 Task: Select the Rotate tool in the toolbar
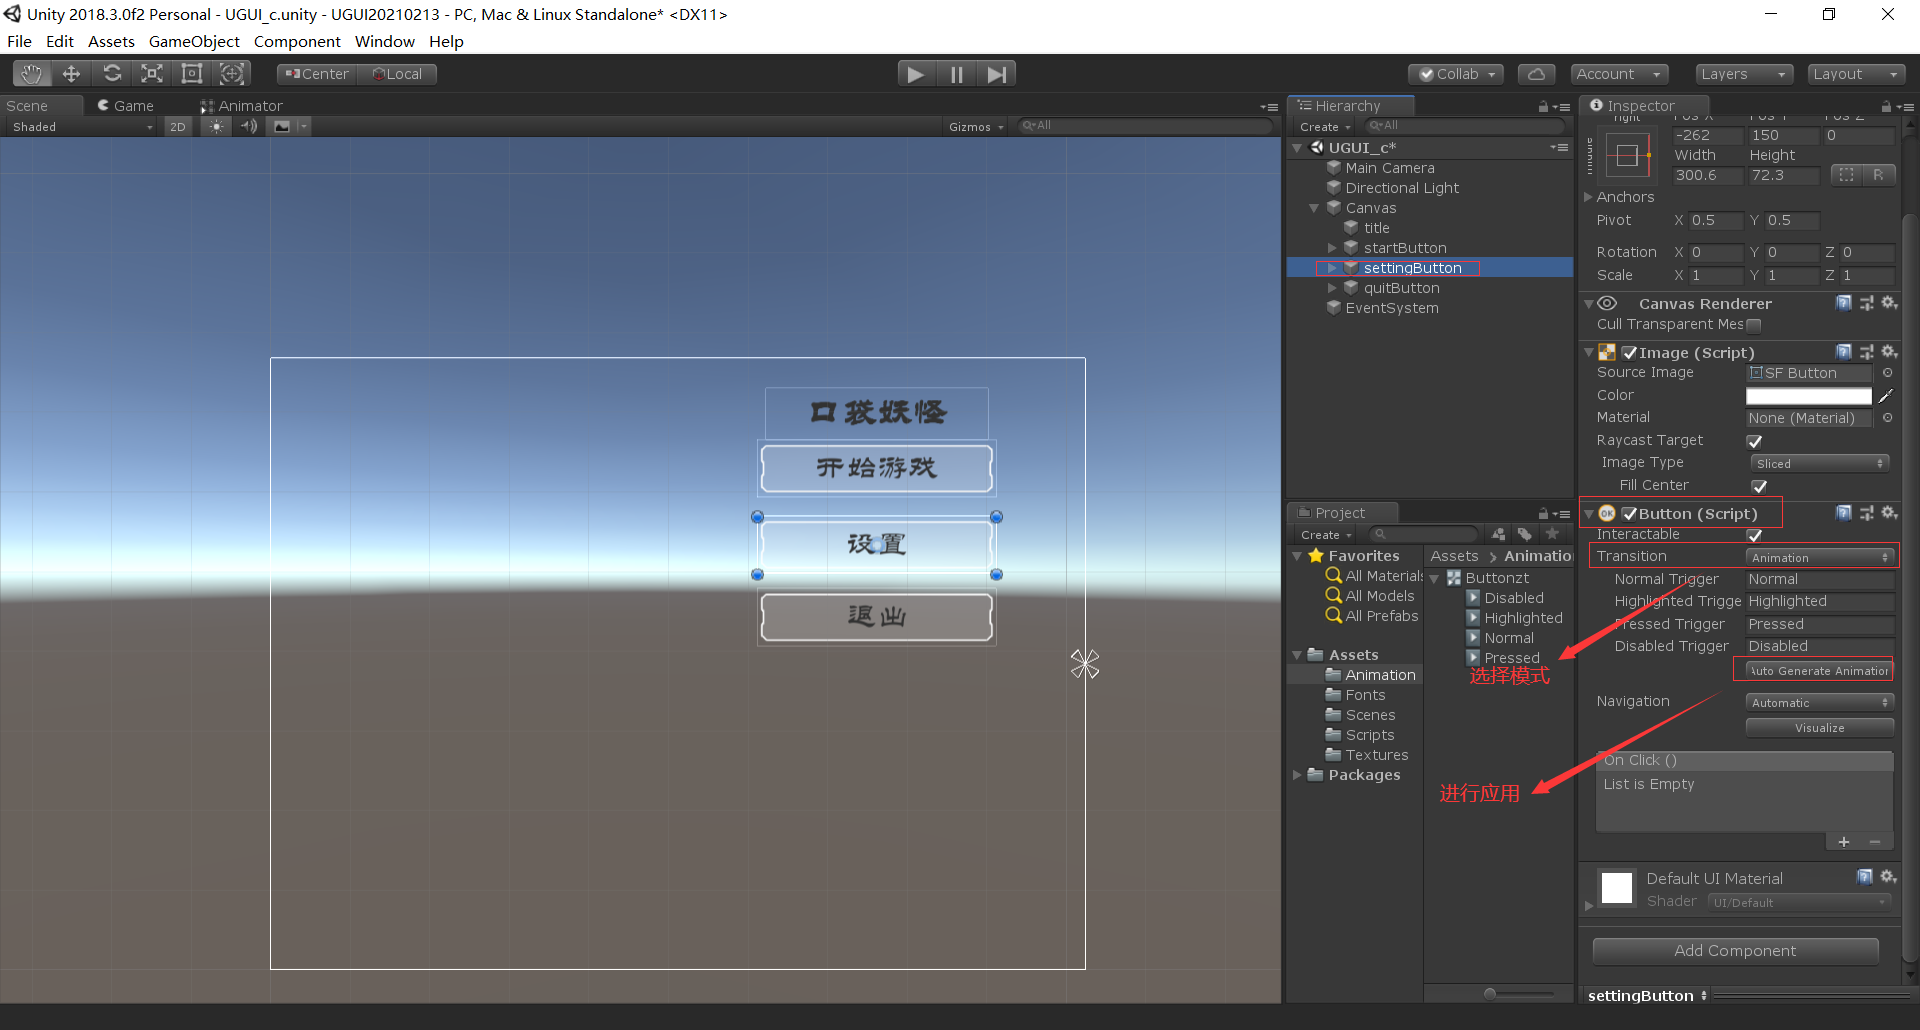(112, 73)
